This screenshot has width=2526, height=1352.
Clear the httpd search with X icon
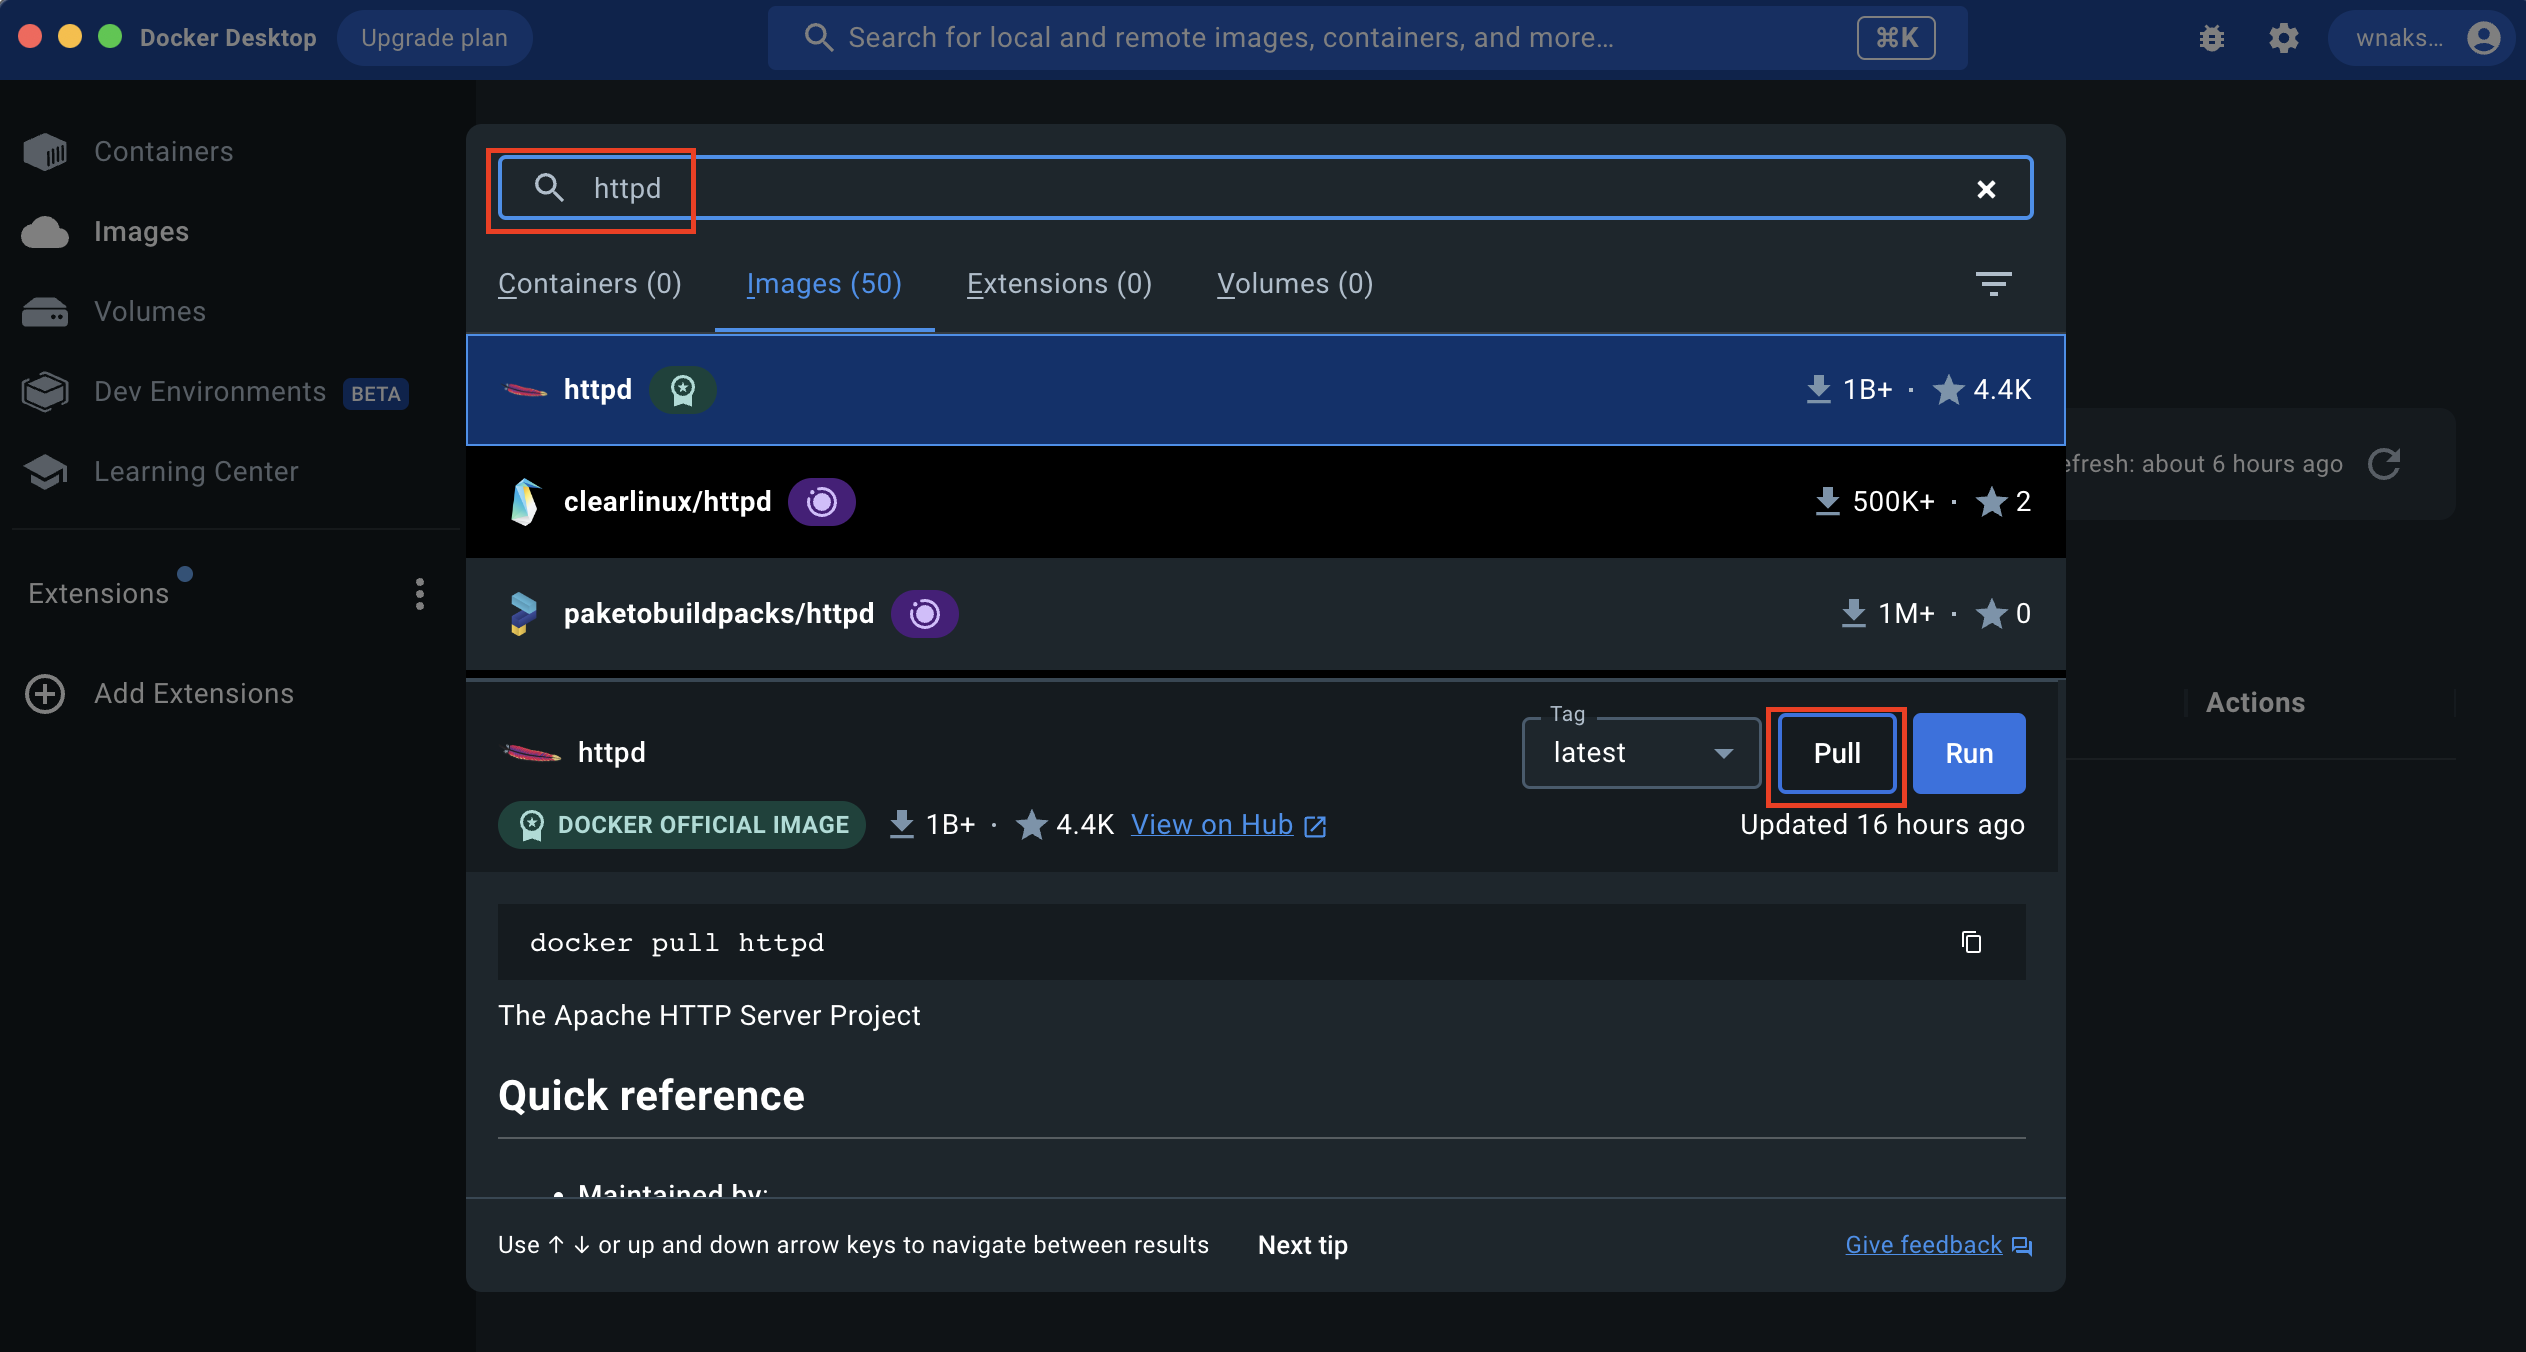coord(1986,189)
